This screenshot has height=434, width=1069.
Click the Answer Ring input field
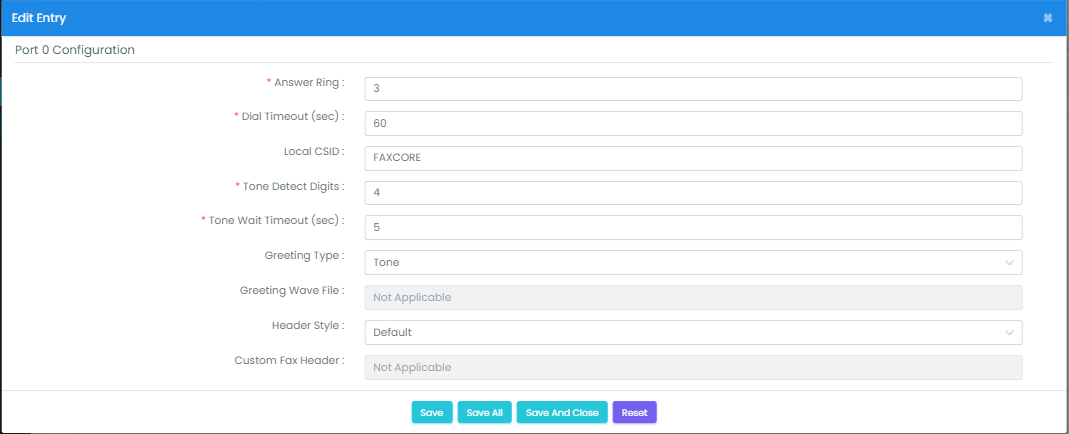click(x=693, y=89)
